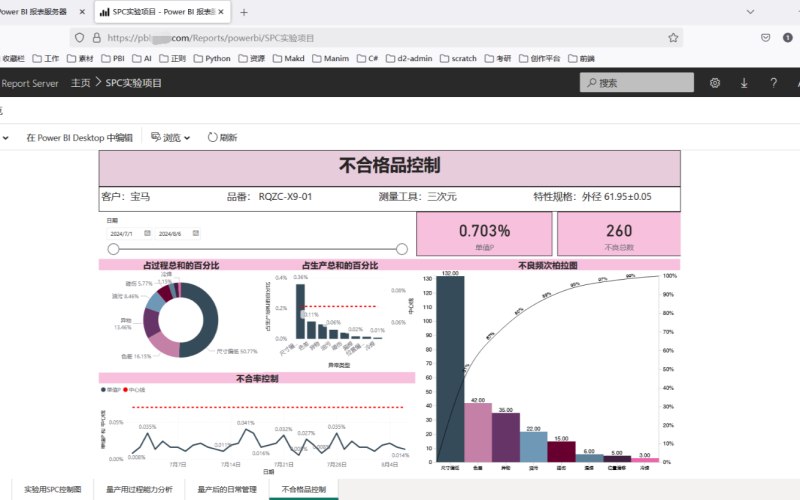Click the right date slider handle
The height and width of the screenshot is (500, 800).
point(402,249)
